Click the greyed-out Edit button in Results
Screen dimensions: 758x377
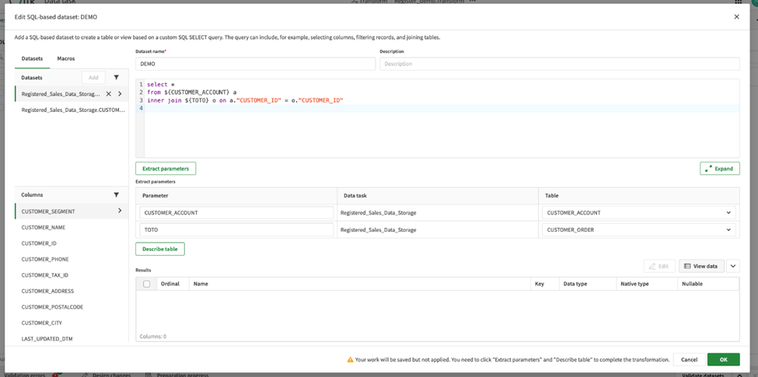[659, 266]
